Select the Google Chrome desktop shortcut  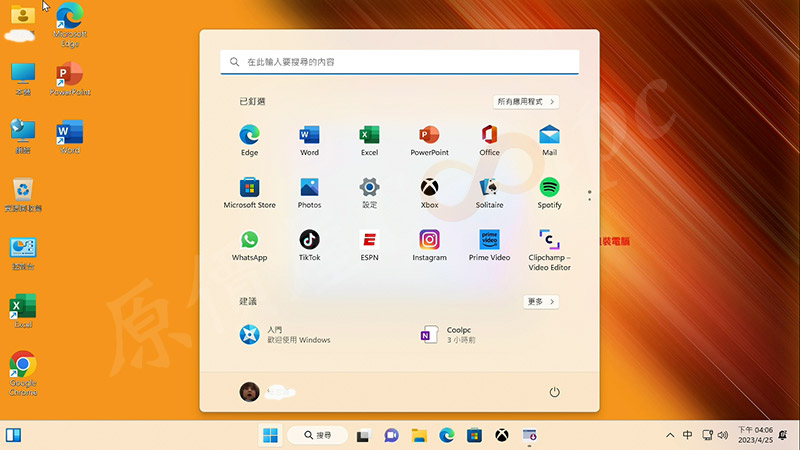pyautogui.click(x=23, y=373)
